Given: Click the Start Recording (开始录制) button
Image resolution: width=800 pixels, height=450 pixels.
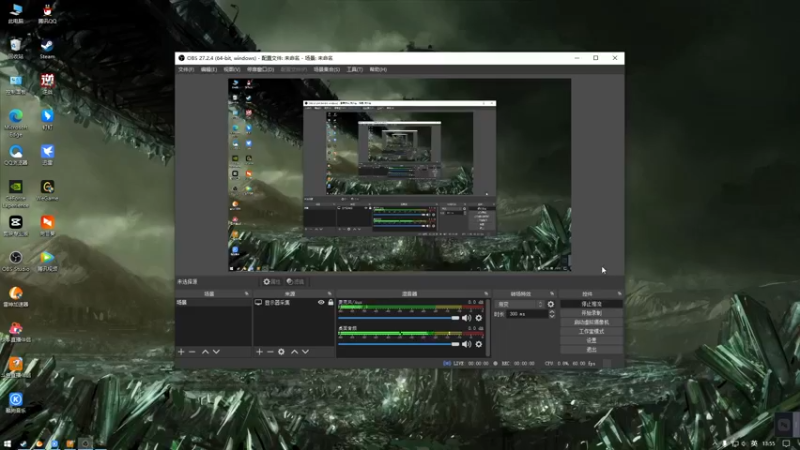Looking at the screenshot, I should point(591,313).
